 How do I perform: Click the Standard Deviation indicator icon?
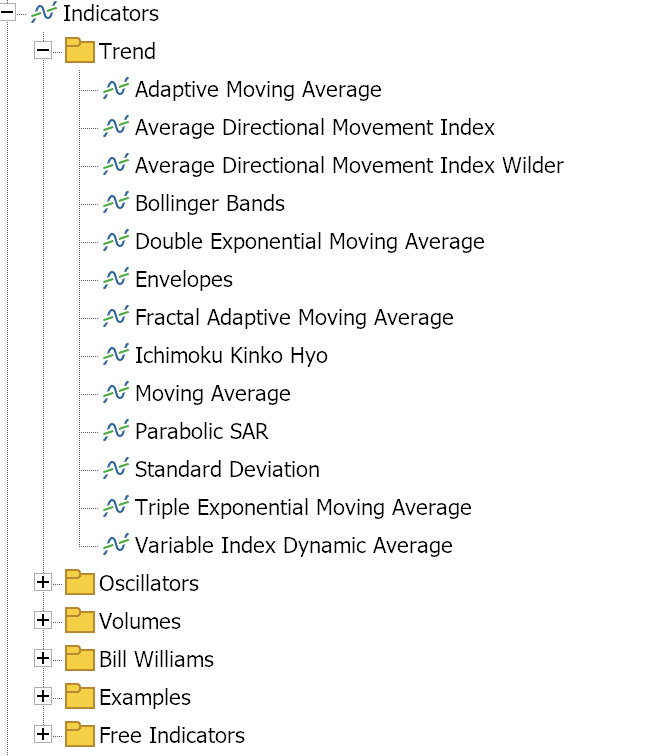click(x=116, y=470)
